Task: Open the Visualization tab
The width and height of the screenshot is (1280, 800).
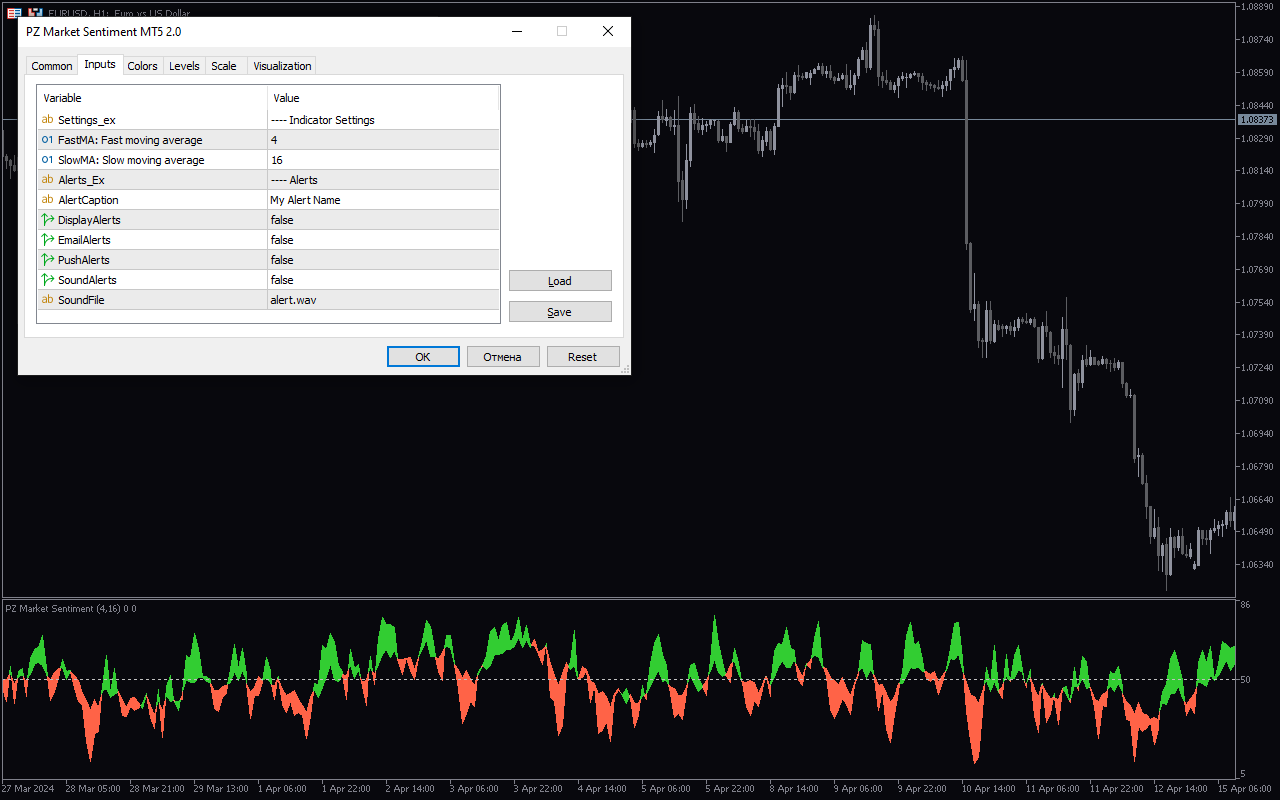Action: pos(282,66)
